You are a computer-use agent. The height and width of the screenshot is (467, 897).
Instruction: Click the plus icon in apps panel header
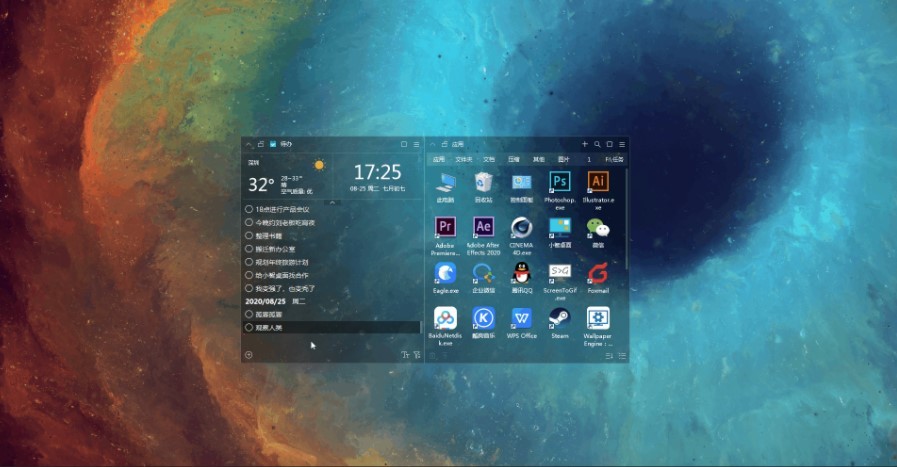click(585, 144)
